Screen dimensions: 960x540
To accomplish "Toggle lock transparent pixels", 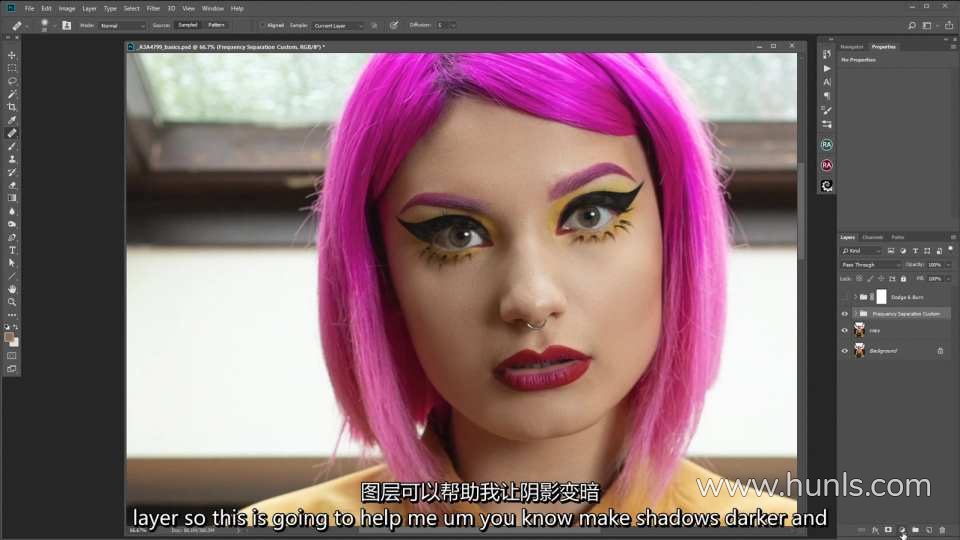I will [859, 279].
